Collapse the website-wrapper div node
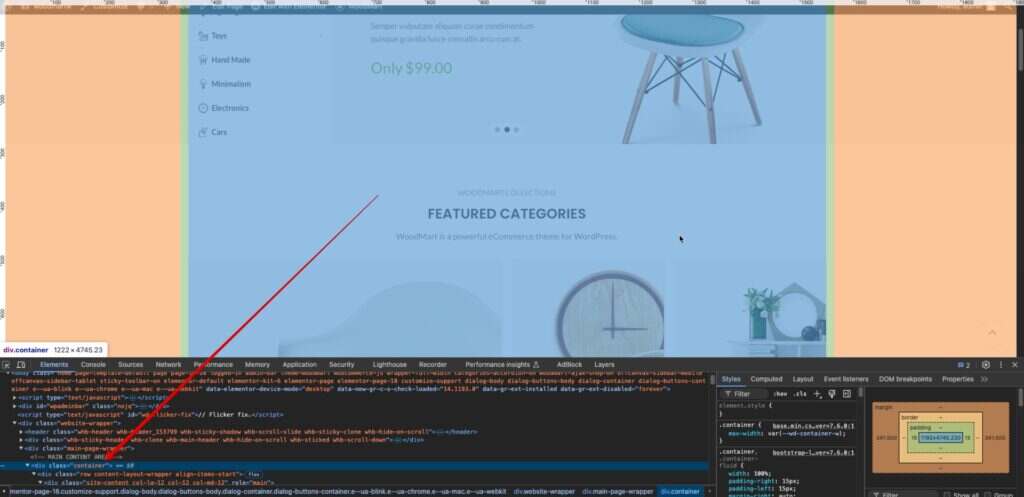This screenshot has height=497, width=1024. (15, 423)
